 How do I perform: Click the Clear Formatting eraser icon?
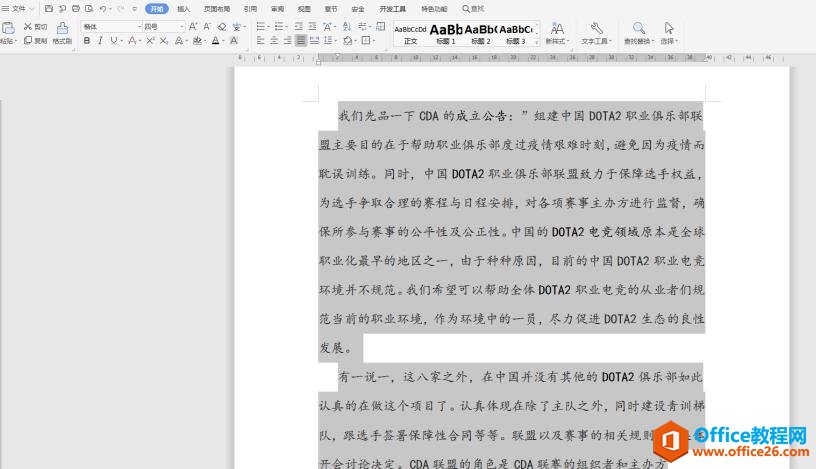pyautogui.click(x=222, y=27)
